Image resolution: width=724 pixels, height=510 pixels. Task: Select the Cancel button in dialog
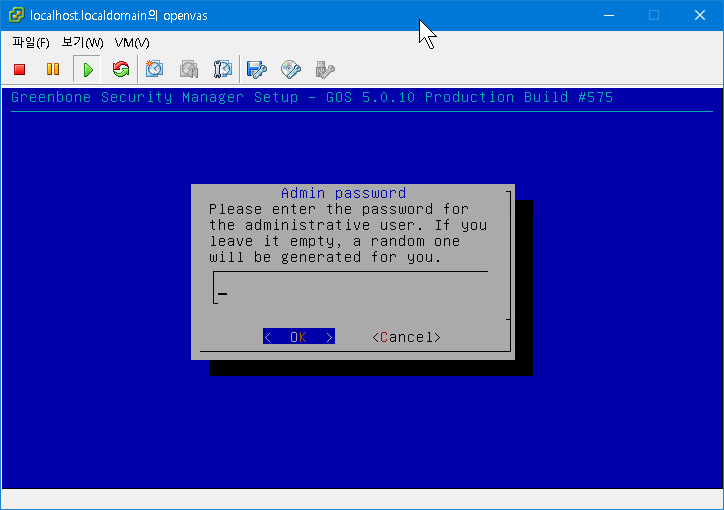coord(406,337)
